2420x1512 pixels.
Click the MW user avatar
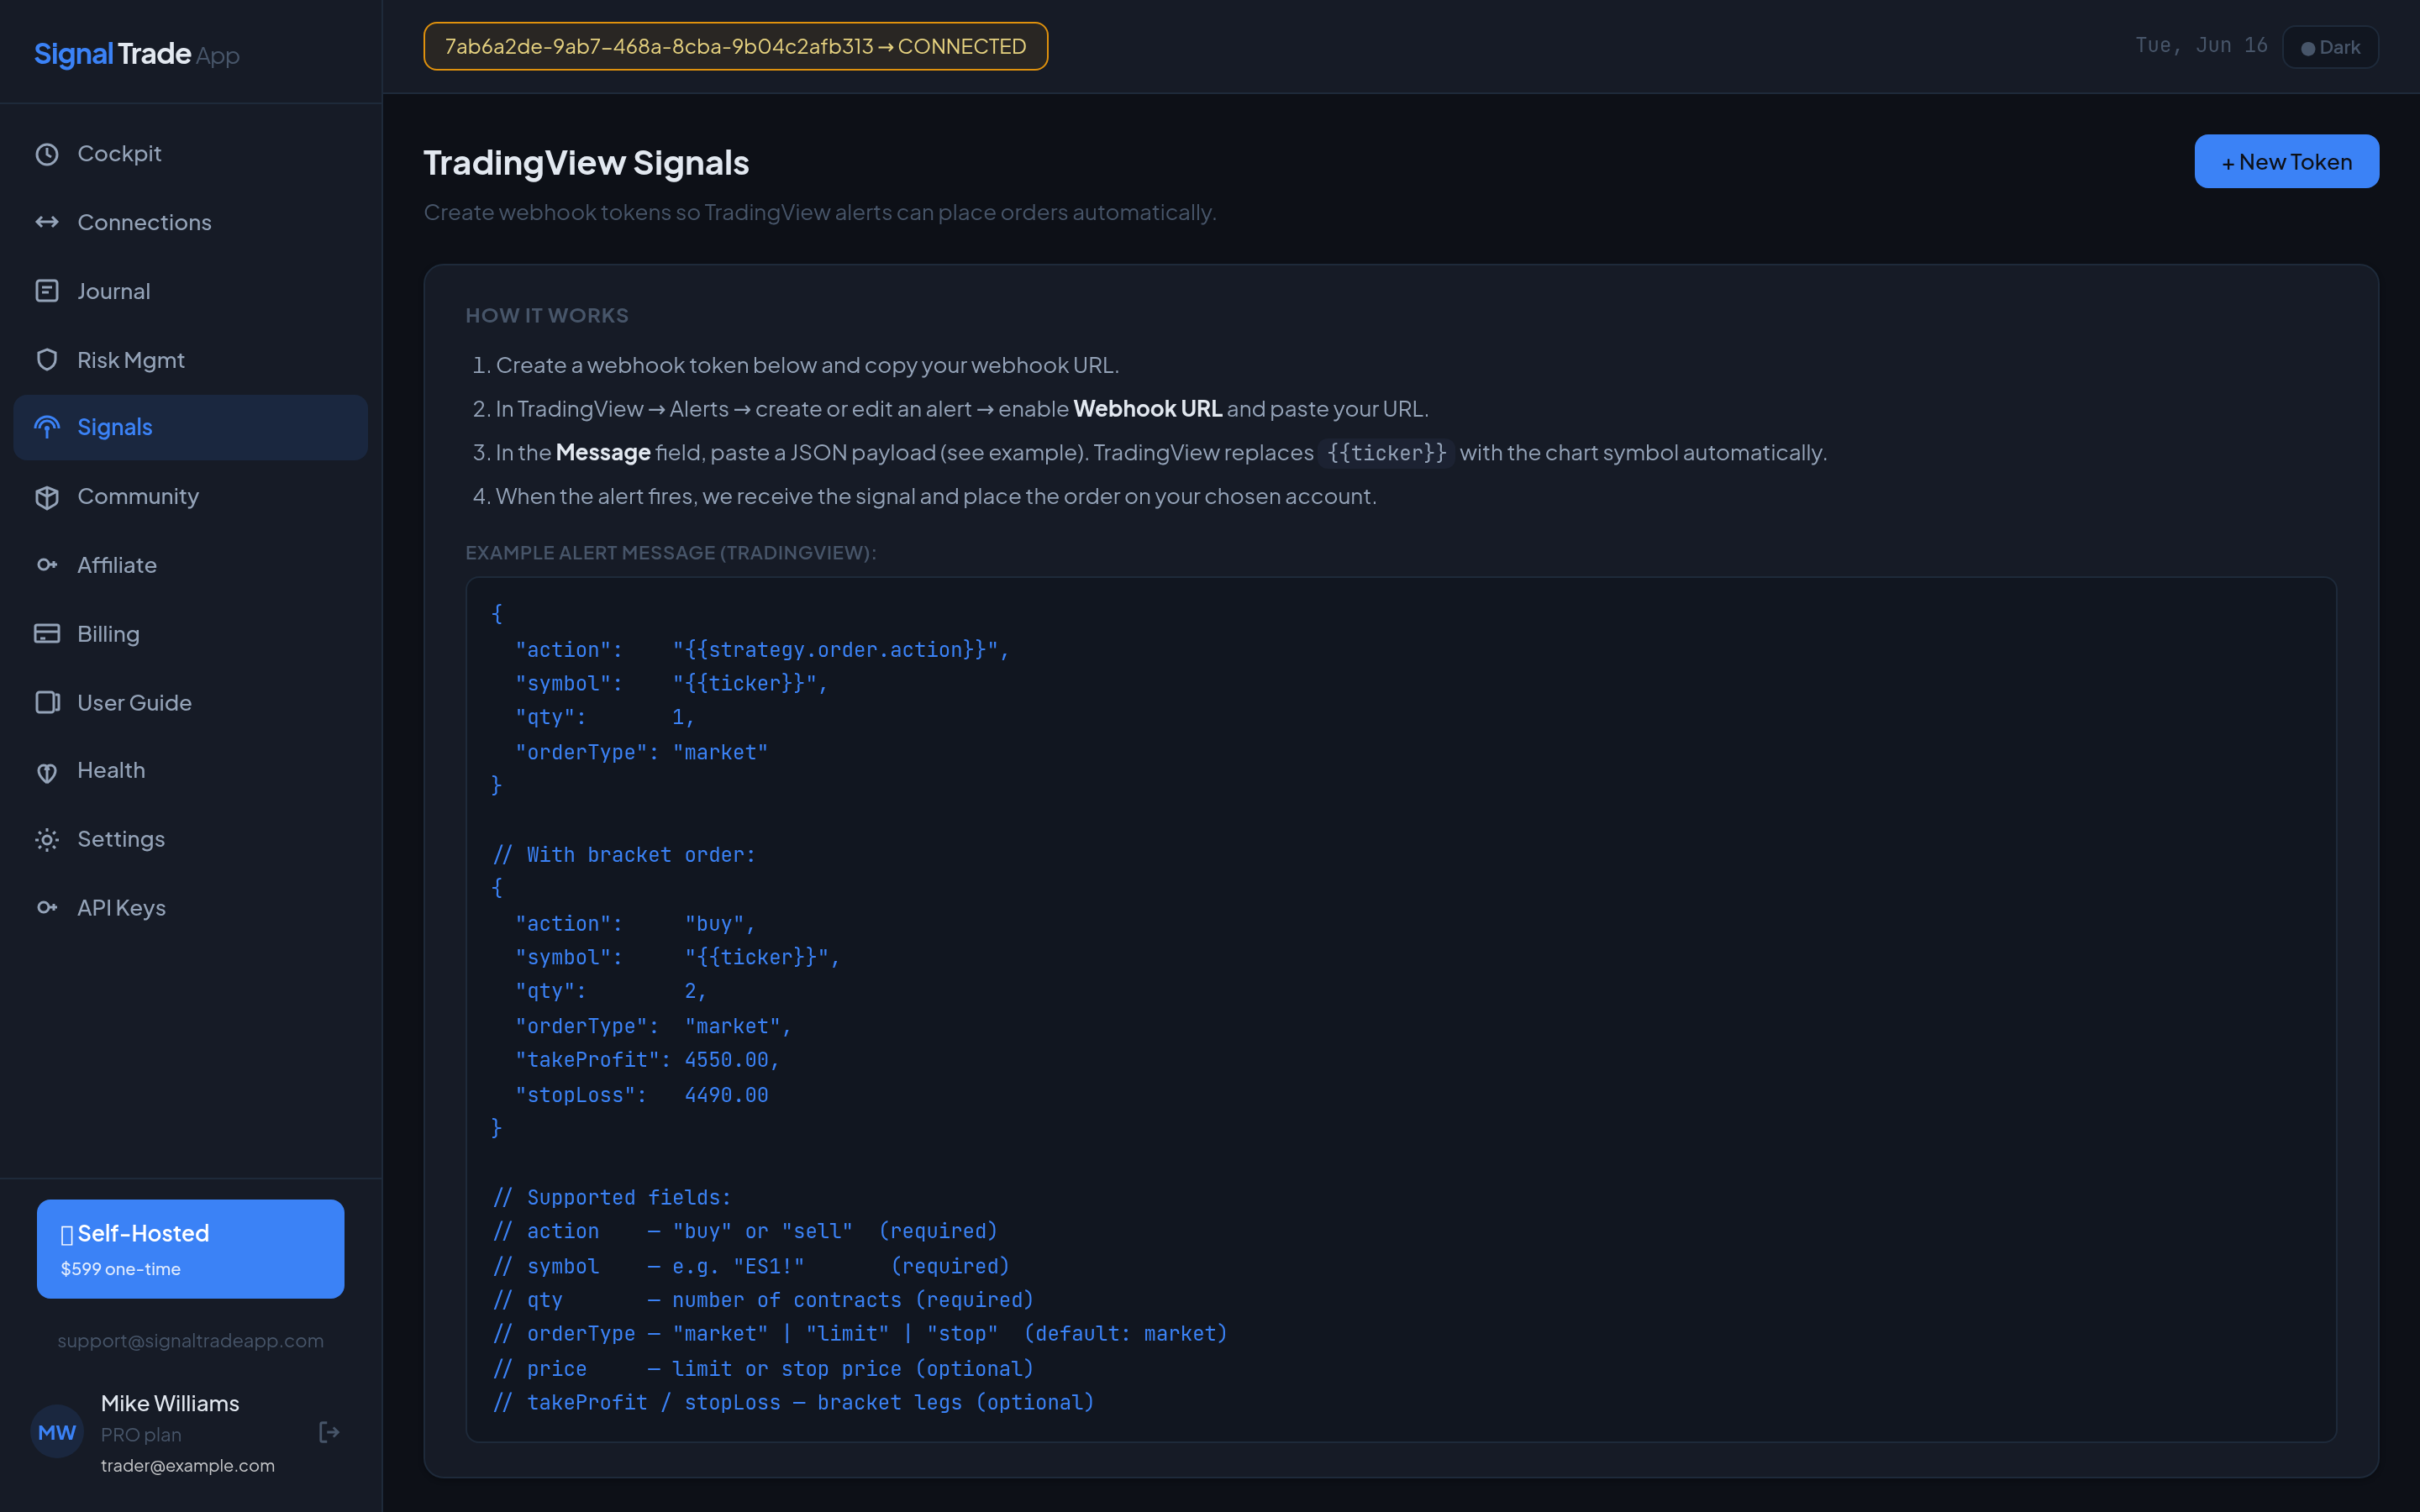[57, 1433]
